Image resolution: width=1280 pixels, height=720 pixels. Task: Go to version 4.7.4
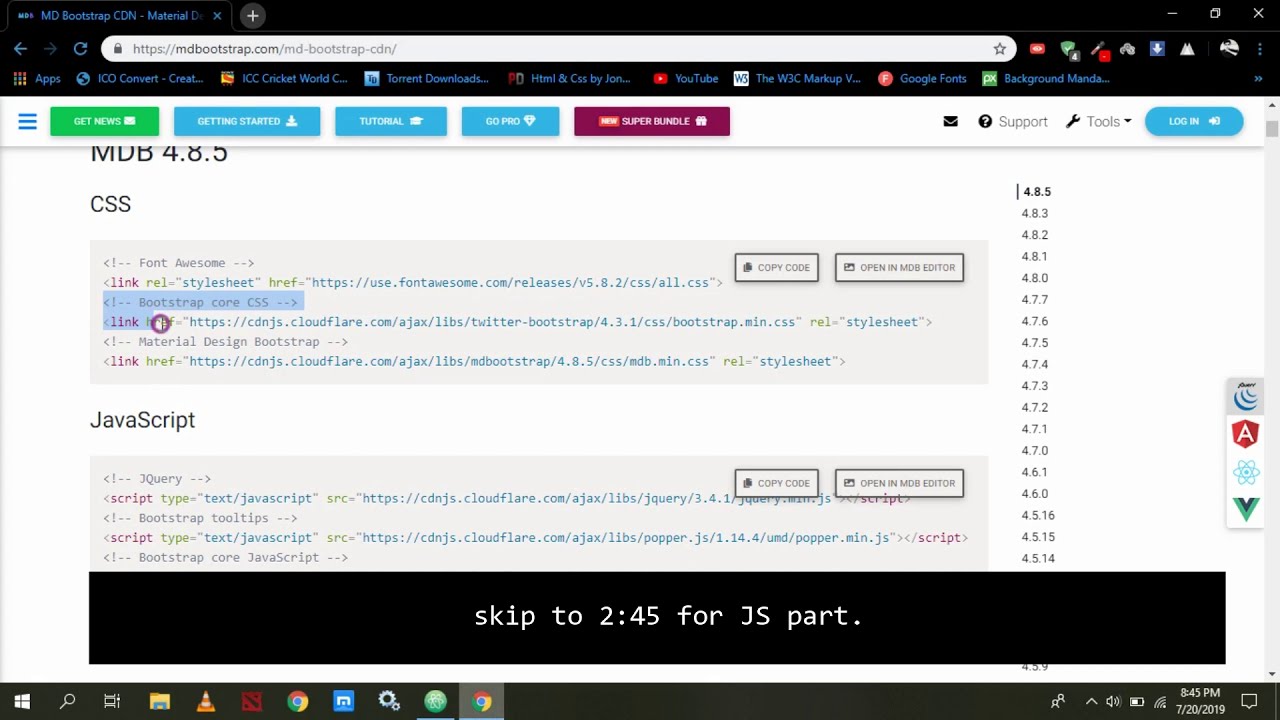[x=1034, y=364]
